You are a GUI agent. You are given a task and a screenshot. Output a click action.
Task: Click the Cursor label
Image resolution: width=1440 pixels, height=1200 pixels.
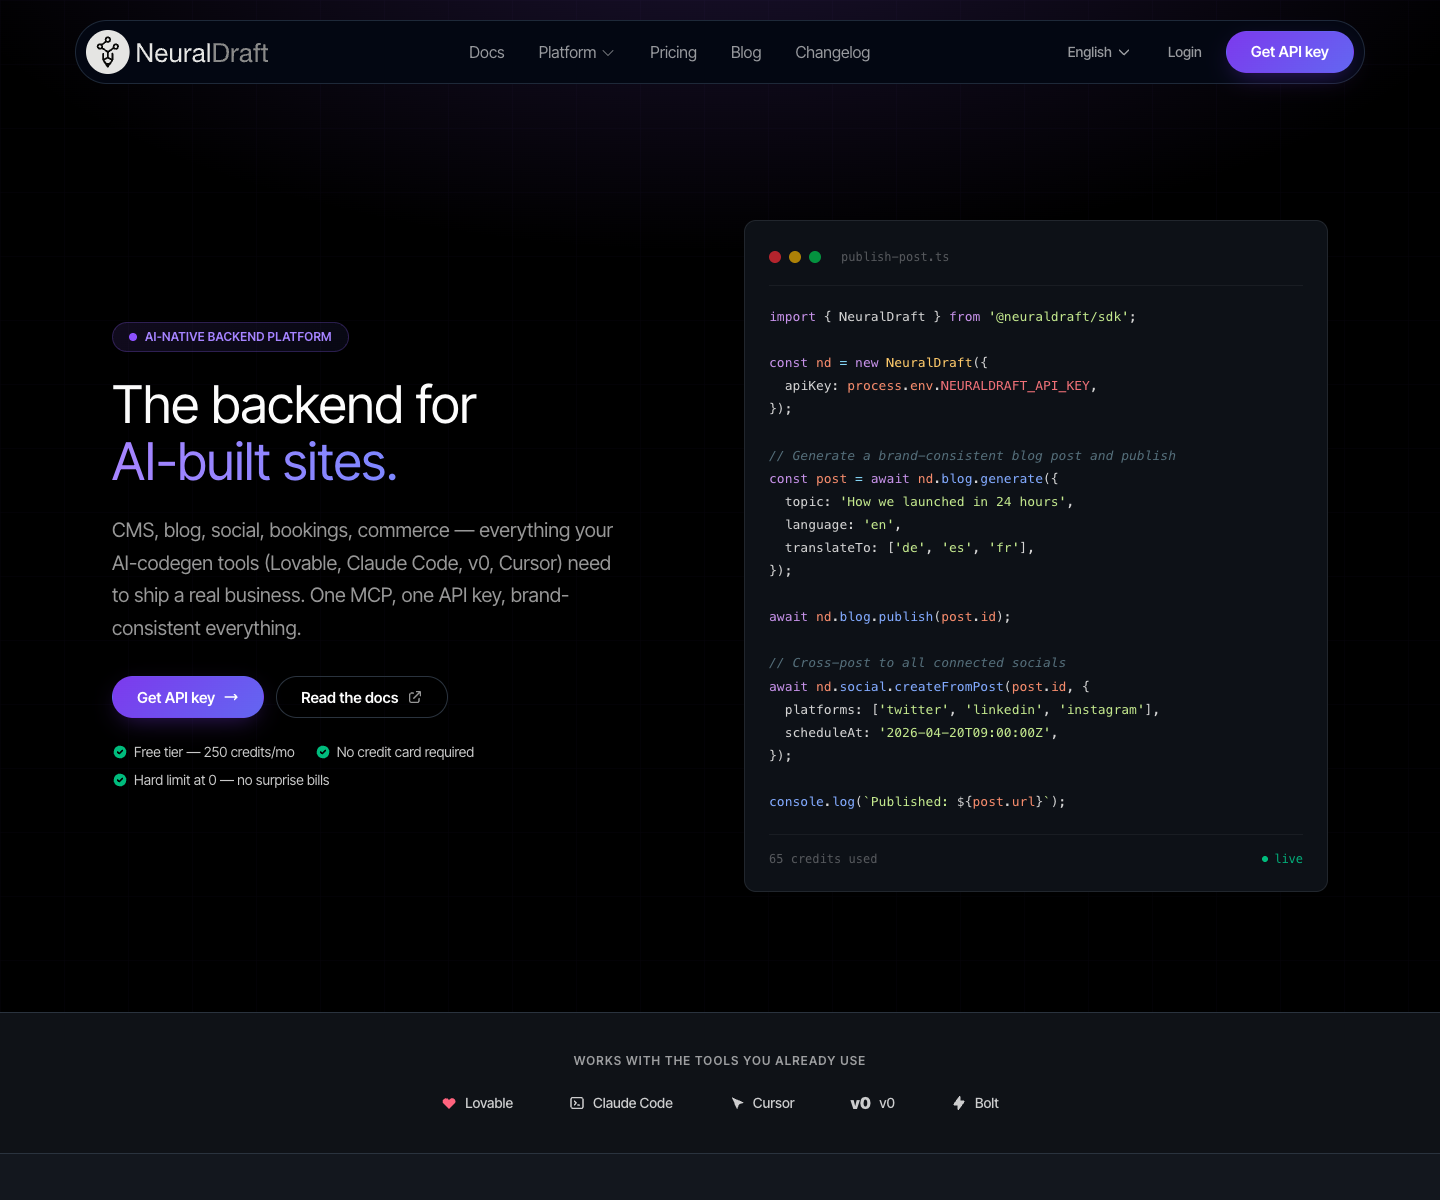pyautogui.click(x=774, y=1103)
